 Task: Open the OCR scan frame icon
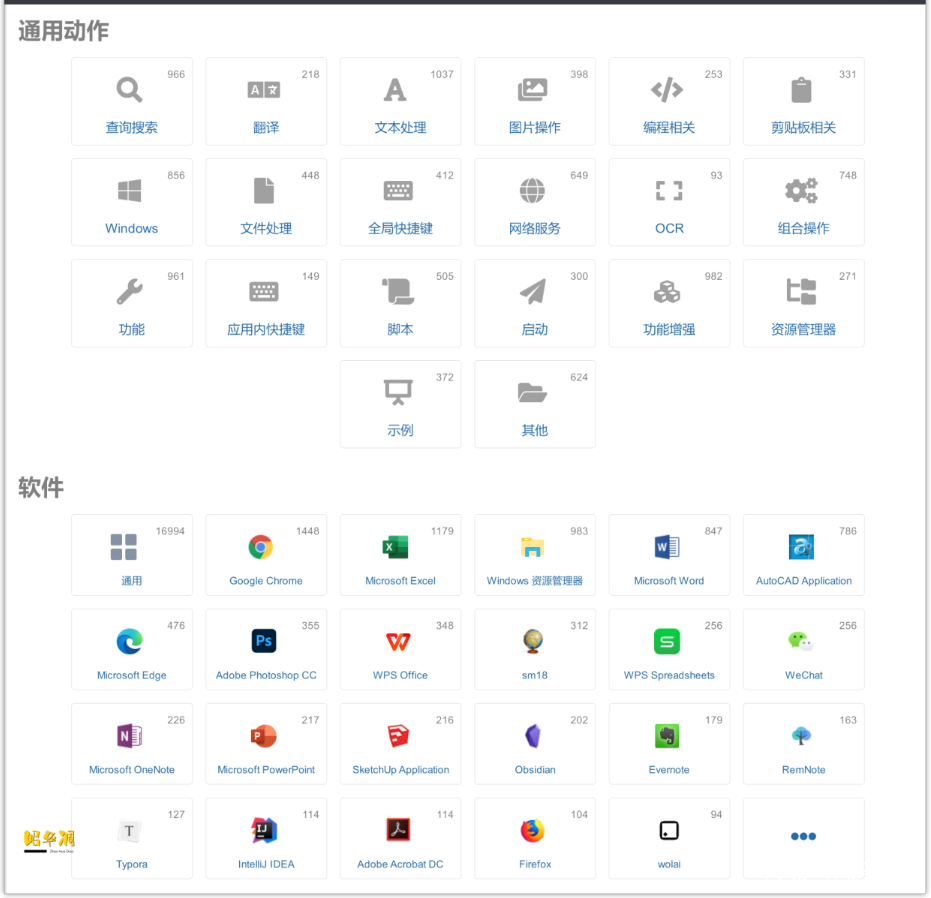pos(669,191)
